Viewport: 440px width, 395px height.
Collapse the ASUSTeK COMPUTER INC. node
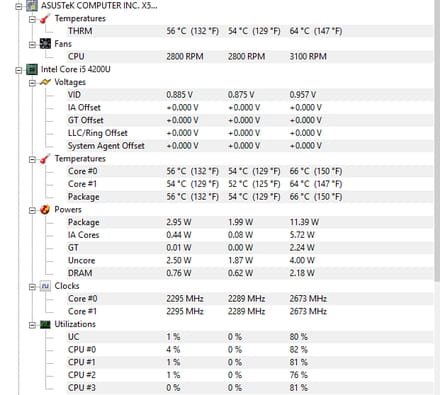click(19, 6)
